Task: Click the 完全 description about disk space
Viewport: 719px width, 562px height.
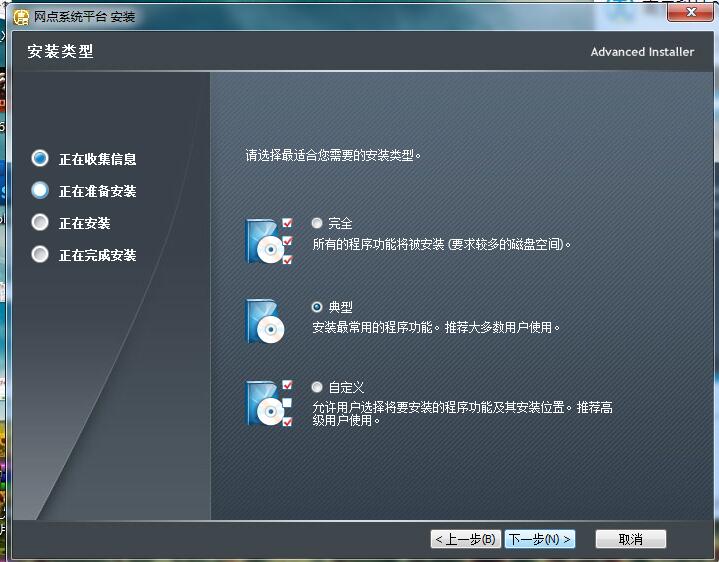Action: coord(442,243)
